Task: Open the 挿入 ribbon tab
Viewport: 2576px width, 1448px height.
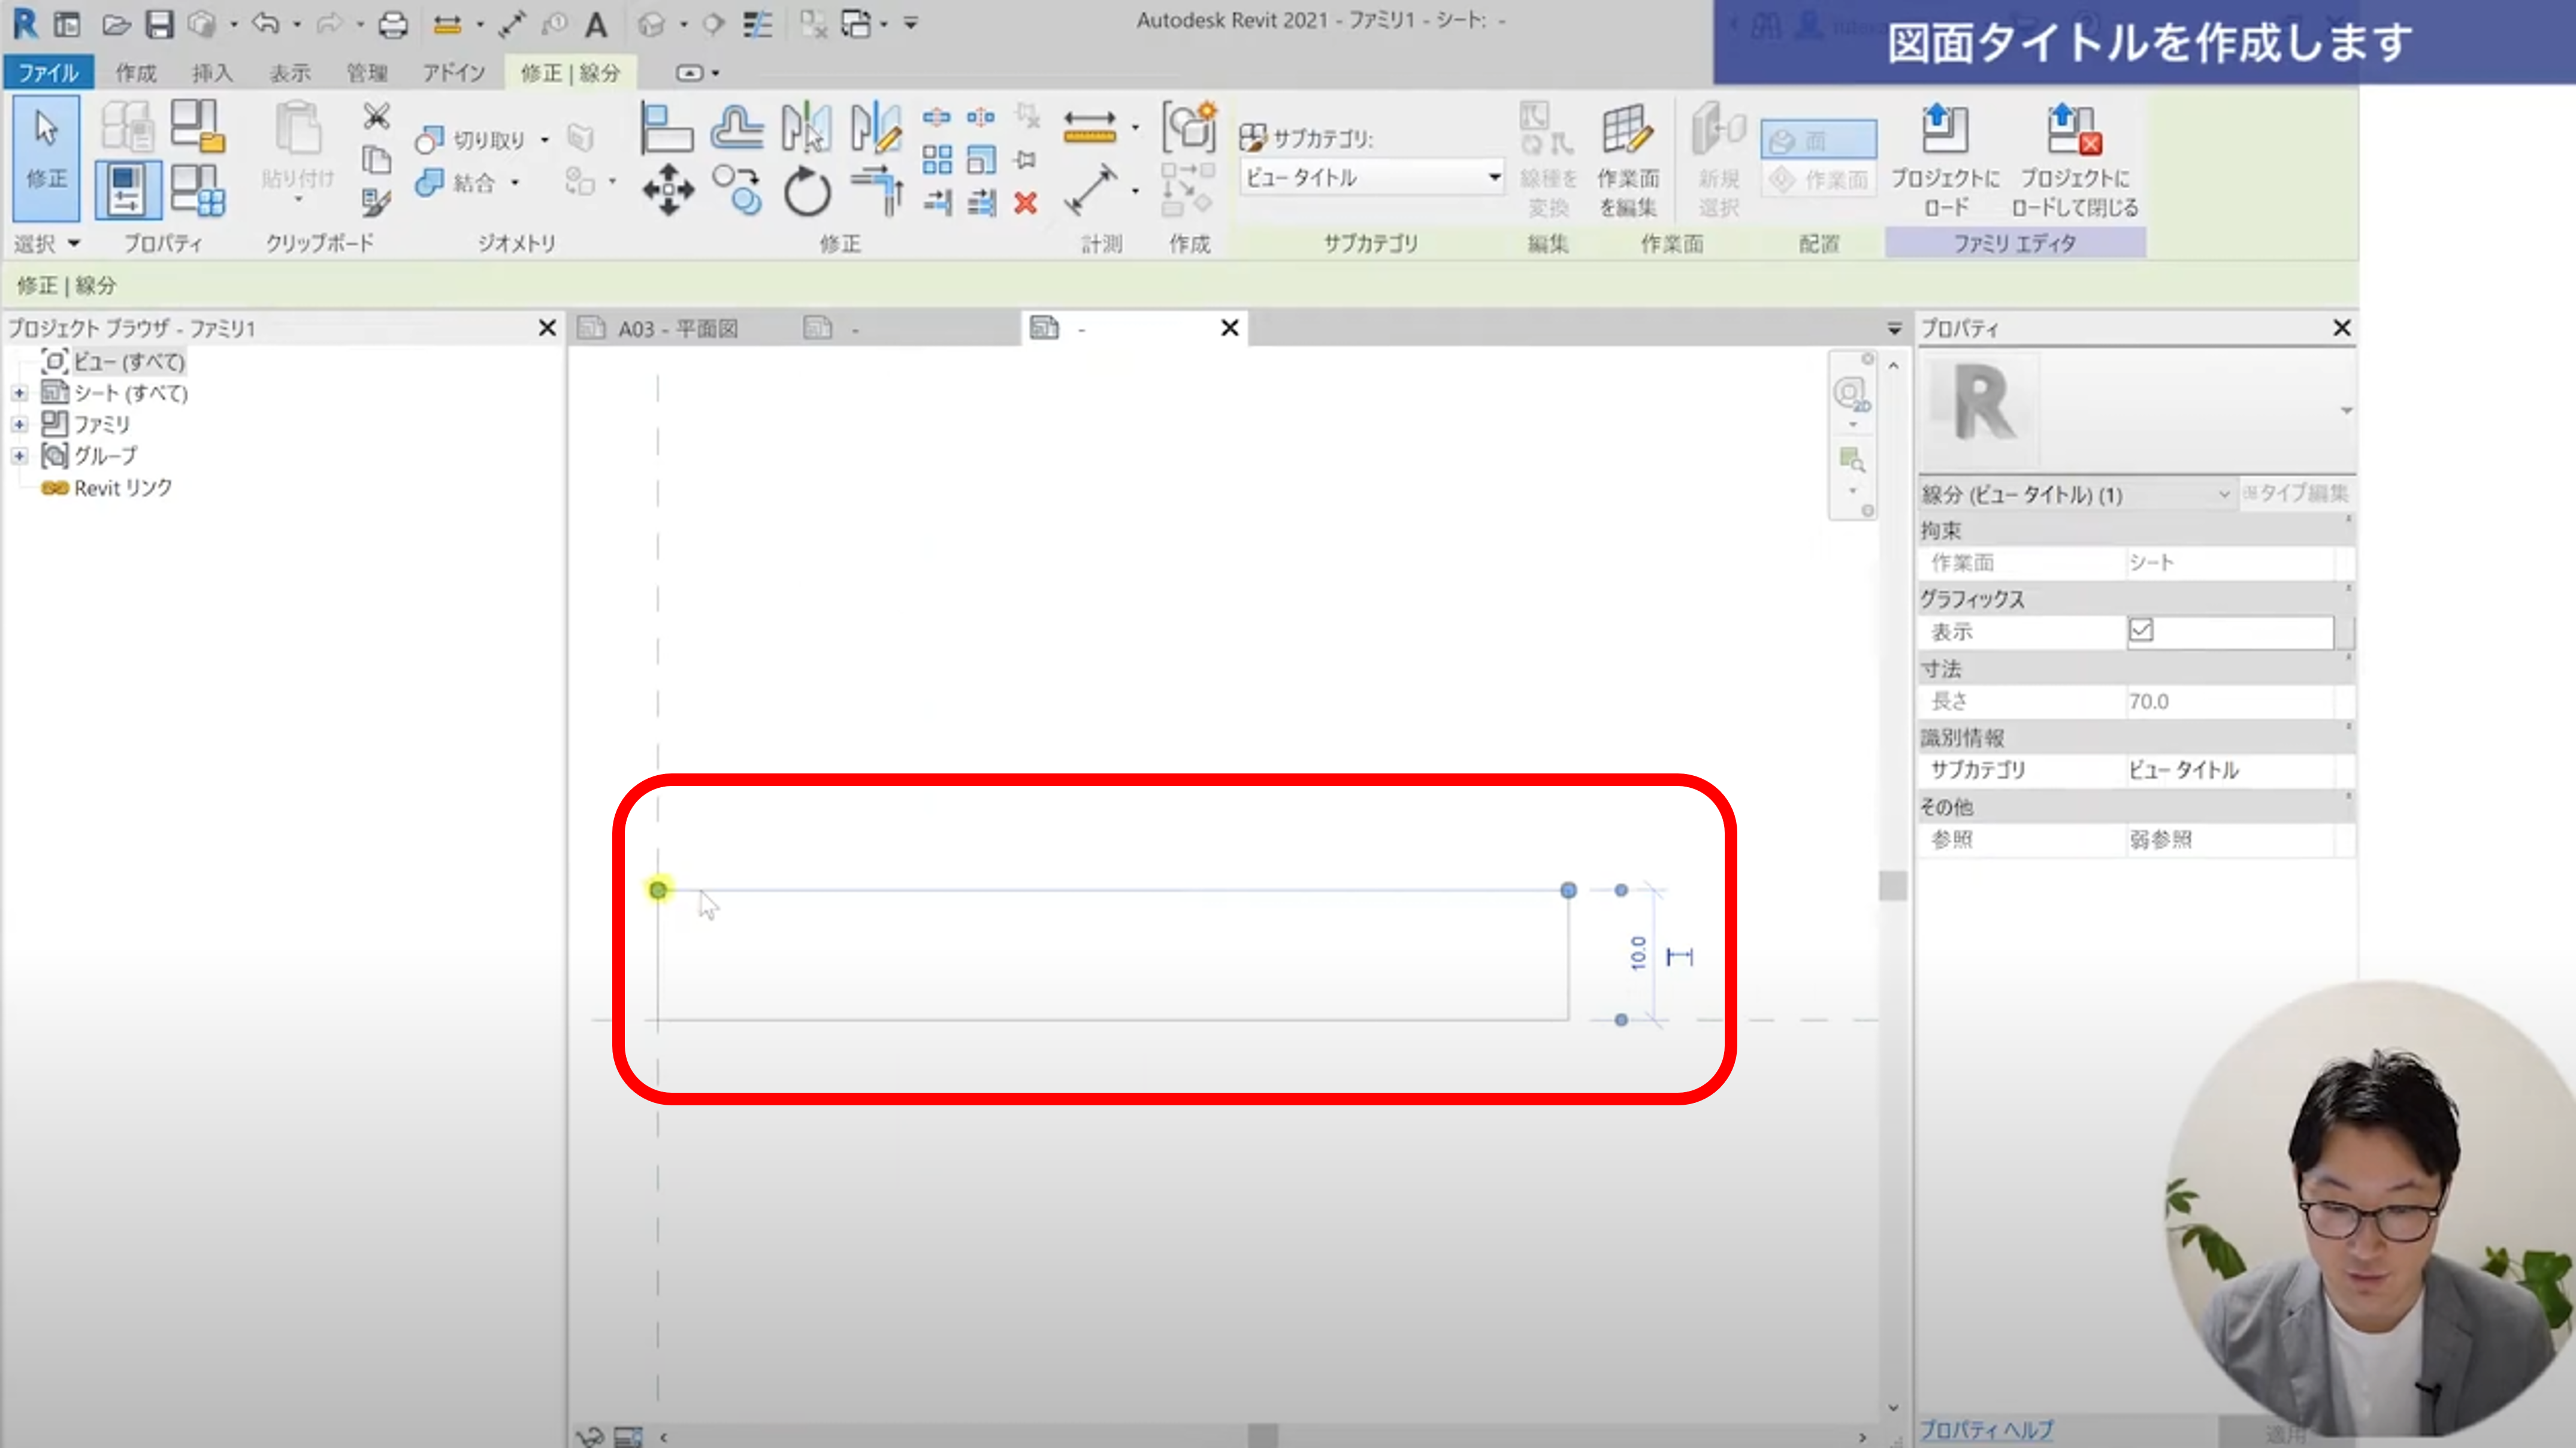Action: [212, 72]
